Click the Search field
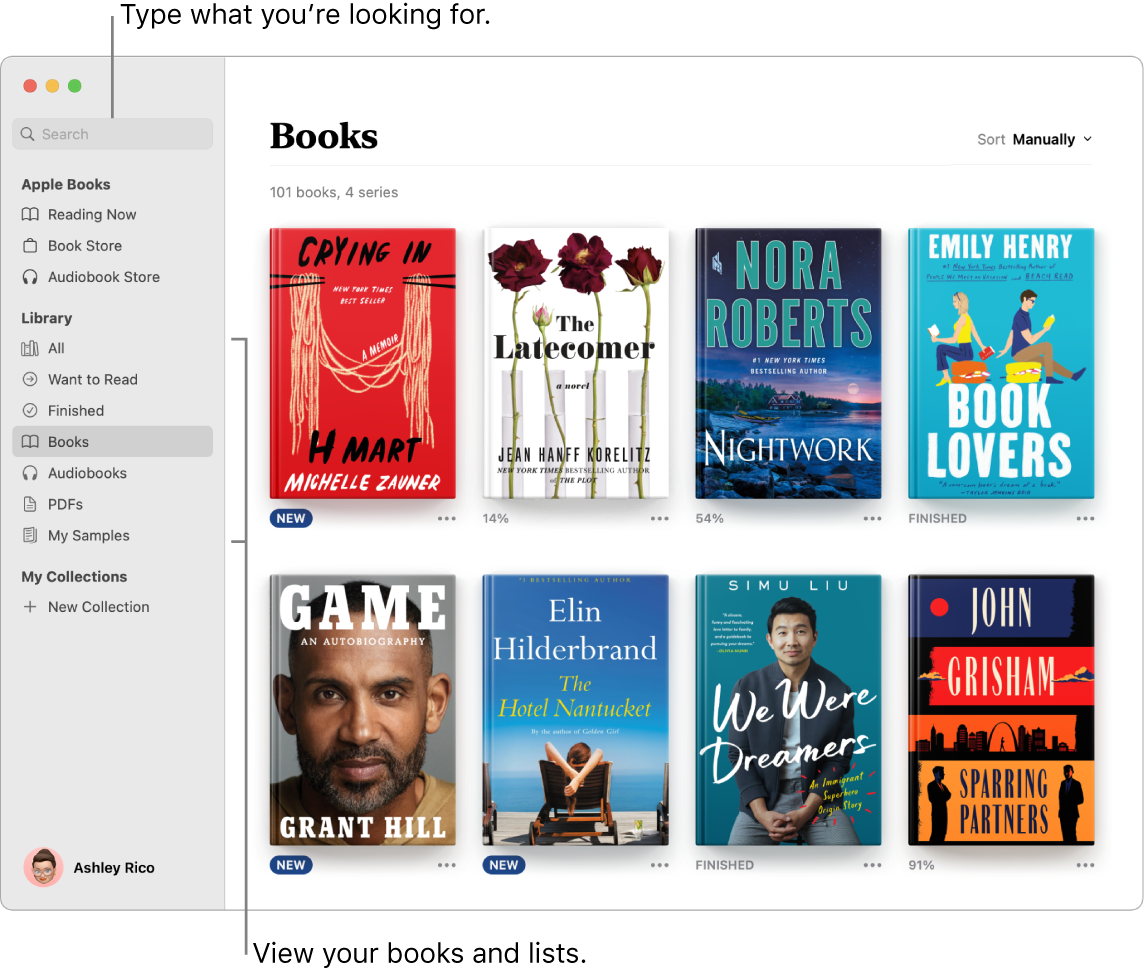This screenshot has width=1146, height=976. pyautogui.click(x=112, y=133)
